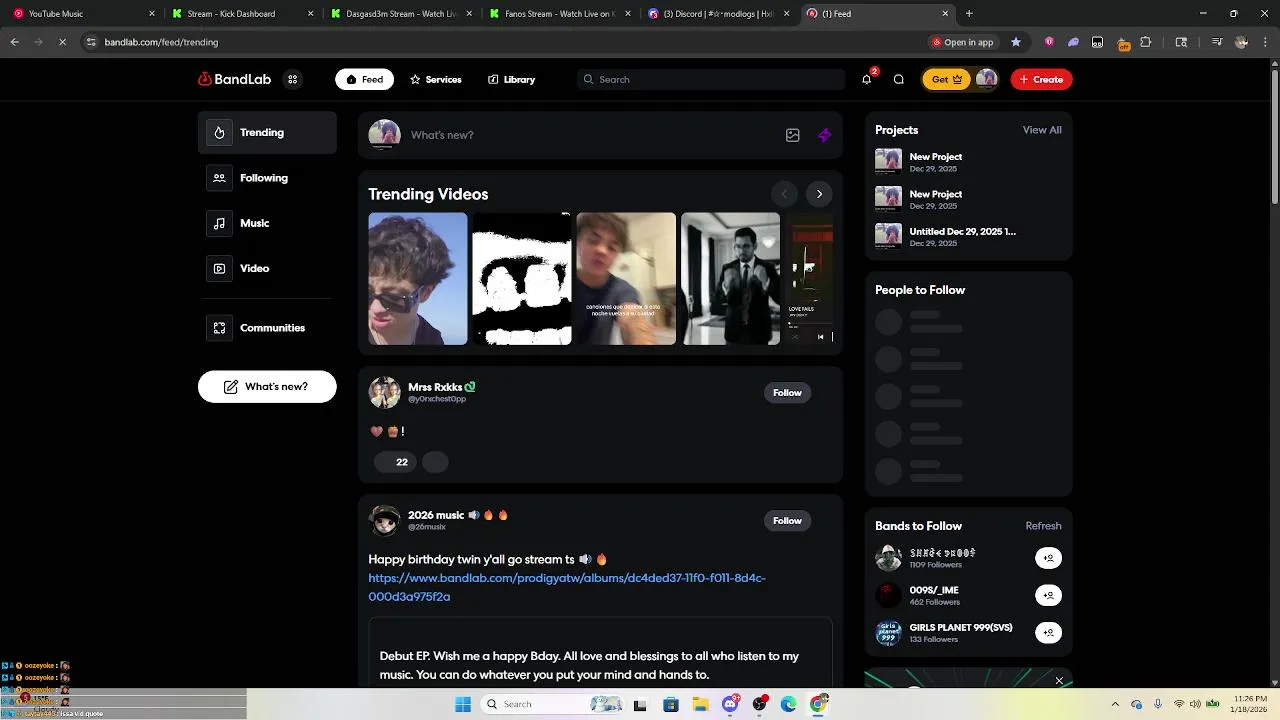The image size is (1280, 720).
Task: Open first New Project in Projects
Action: (x=968, y=161)
